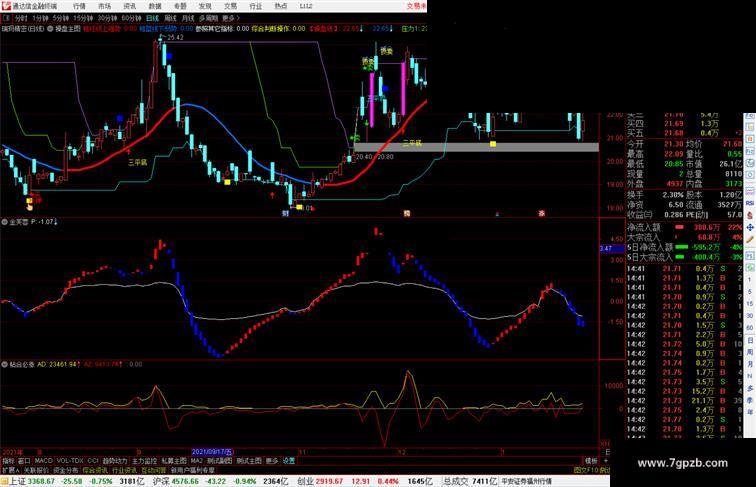Select 季 period in right sidebar
The image size is (756, 487).
pyautogui.click(x=750, y=400)
